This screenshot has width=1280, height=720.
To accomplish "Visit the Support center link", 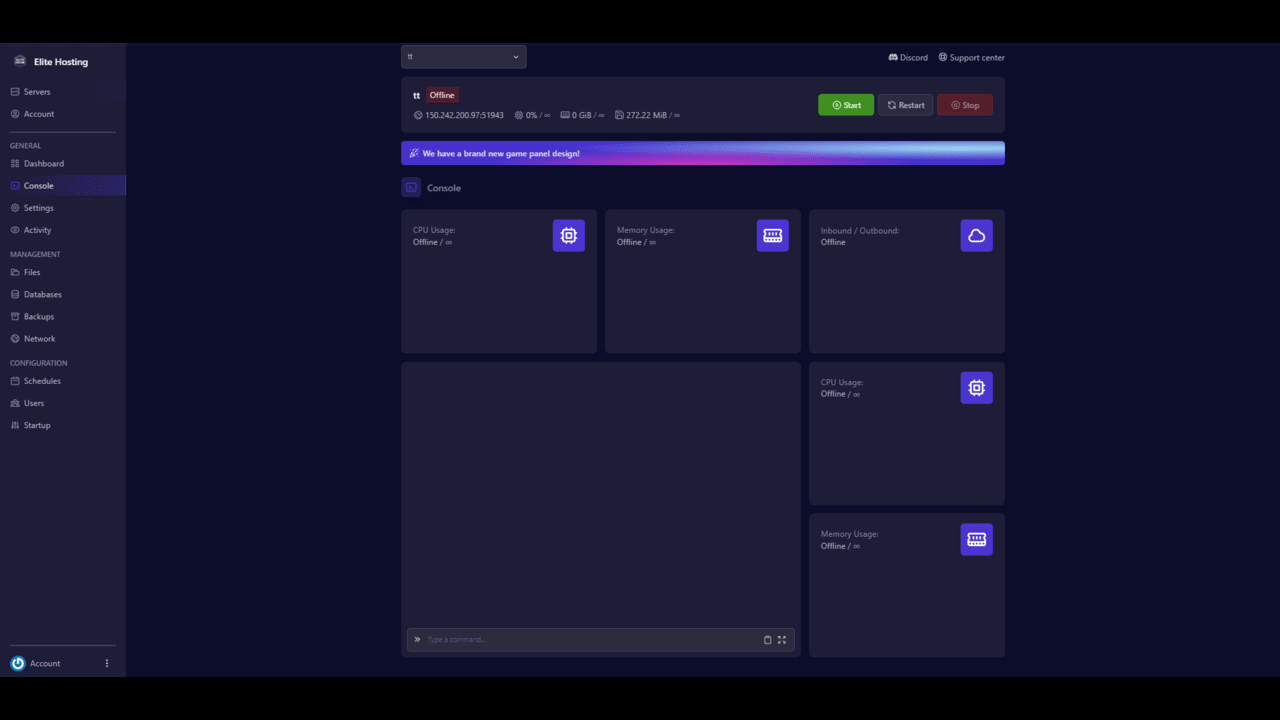I will (x=971, y=58).
